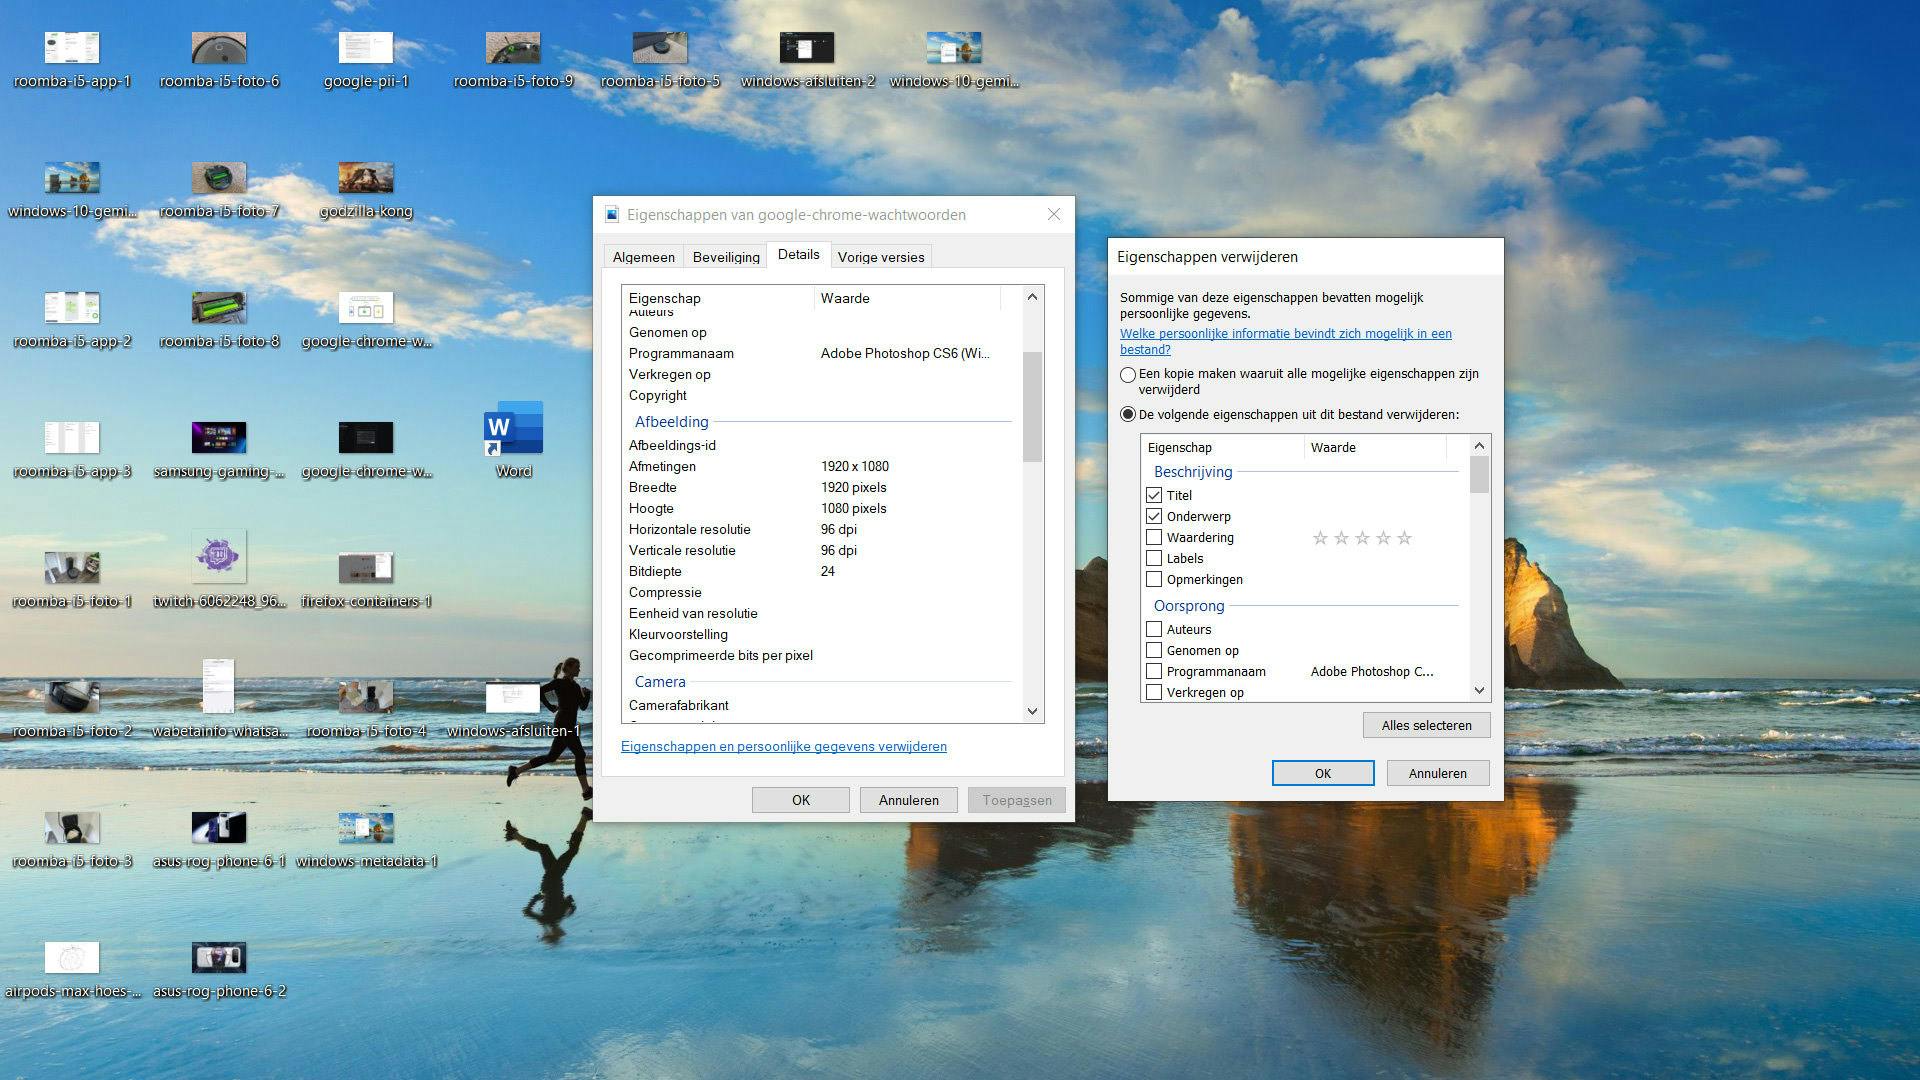Open 'Eigenschappen en persoonlijke gegevens verwijderen' link
The image size is (1920, 1080).
coord(783,746)
